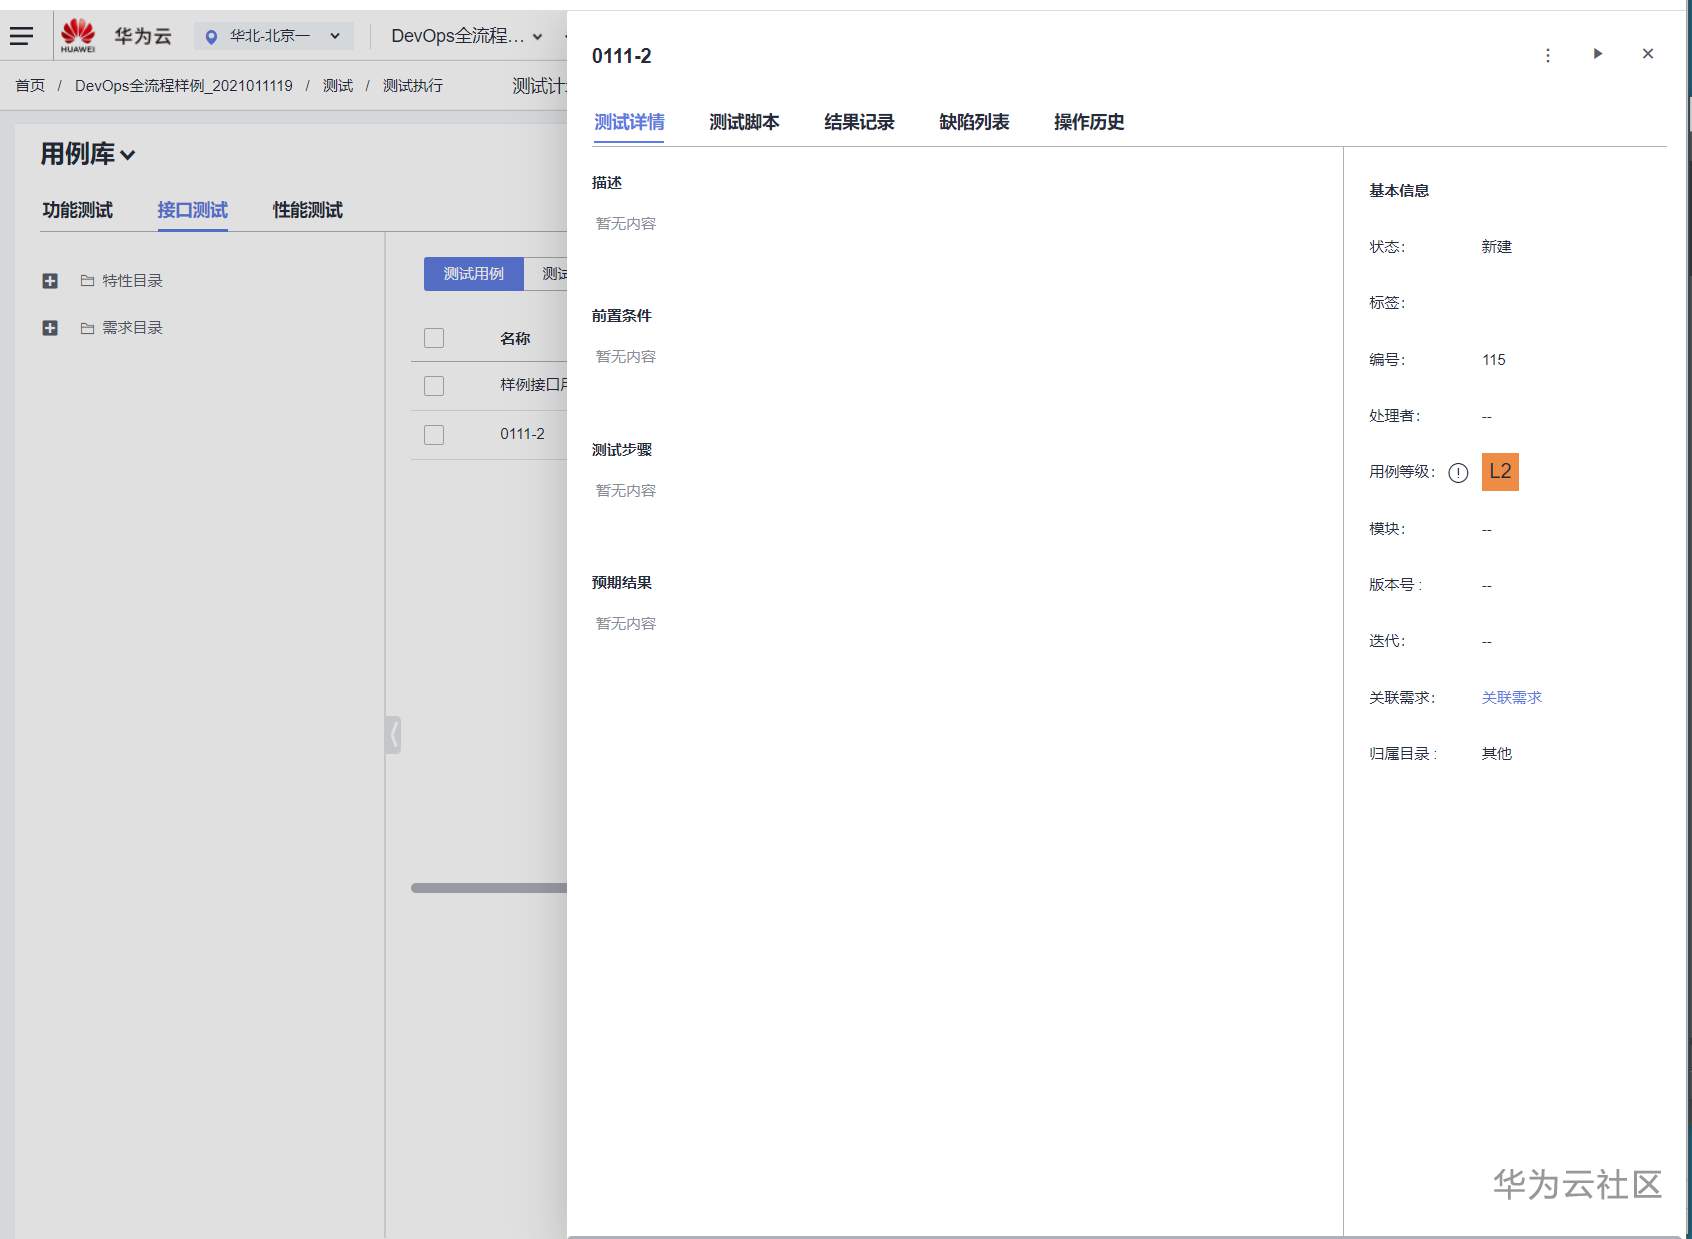Switch to 操作历史 tab

pos(1089,122)
